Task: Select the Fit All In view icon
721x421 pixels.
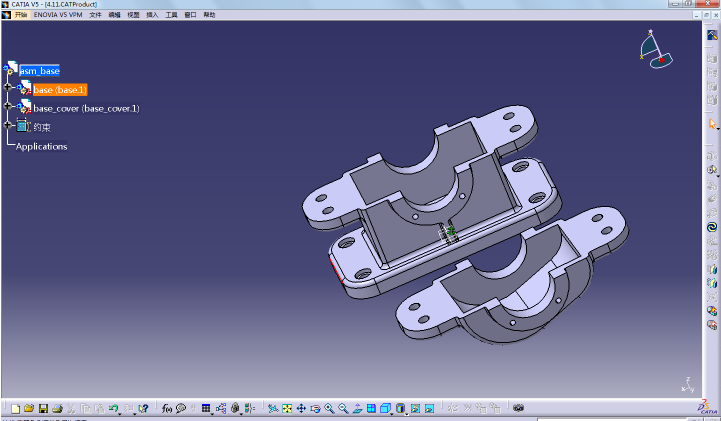Action: pos(287,408)
